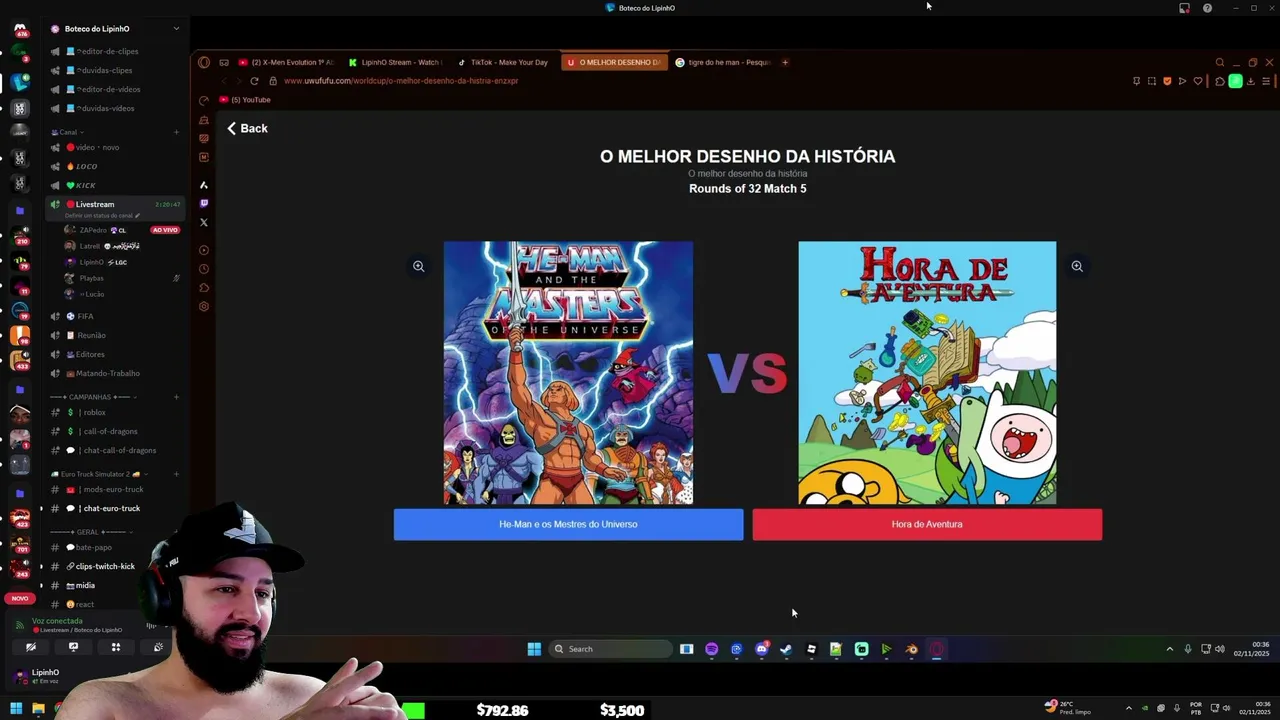1280x720 pixels.
Task: Open Discord inbox icon in title bar
Action: tap(1184, 8)
